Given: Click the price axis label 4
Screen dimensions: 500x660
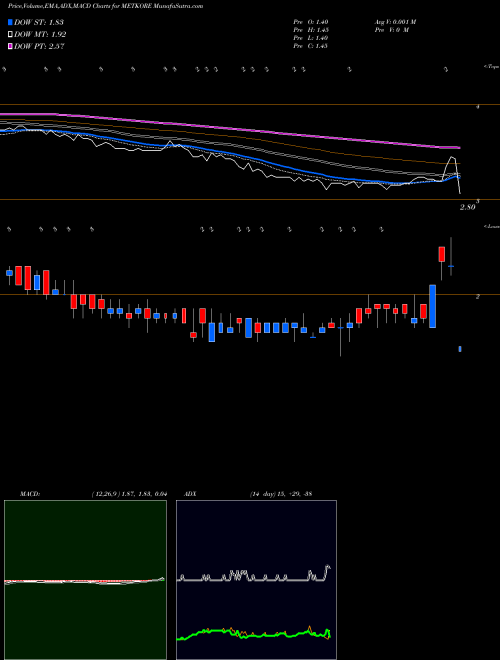Looking at the screenshot, I should point(478,107).
